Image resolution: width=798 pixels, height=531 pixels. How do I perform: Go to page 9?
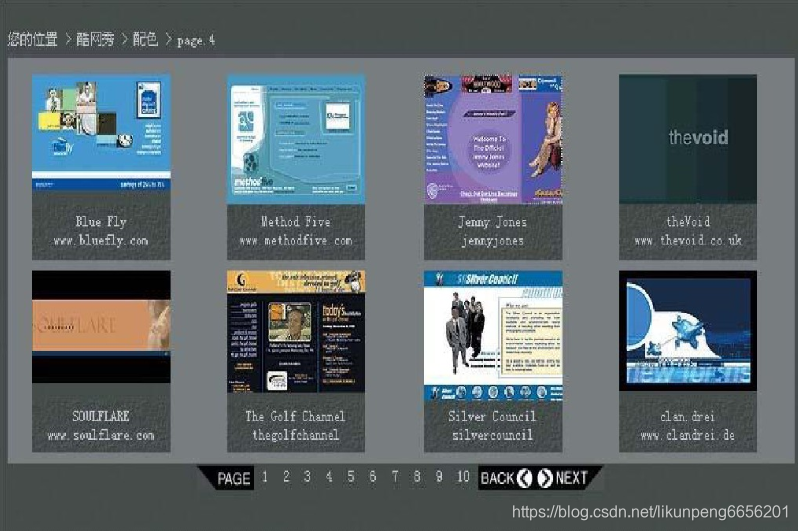[439, 477]
